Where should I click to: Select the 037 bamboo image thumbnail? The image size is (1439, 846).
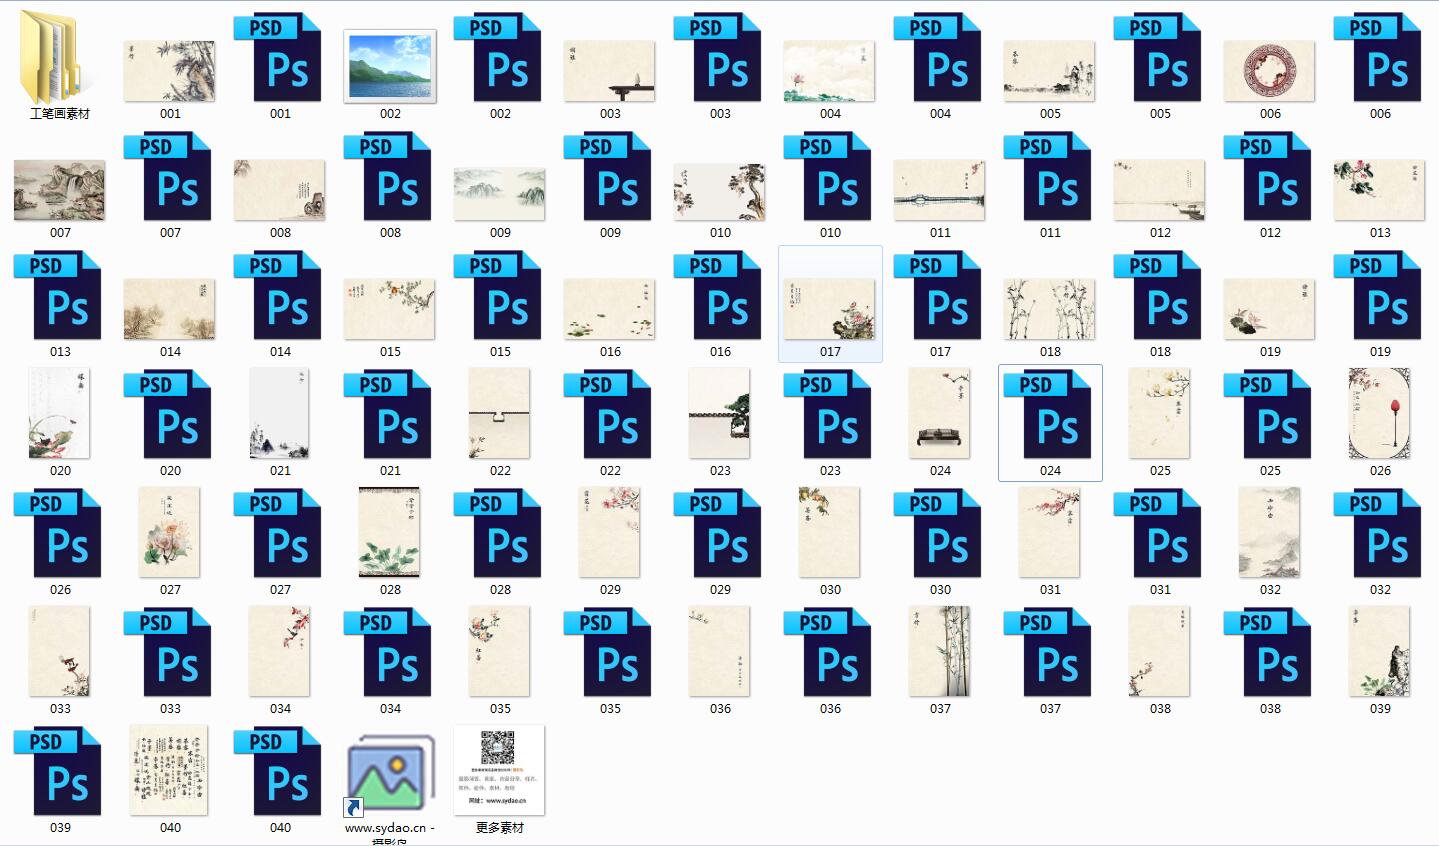940,651
